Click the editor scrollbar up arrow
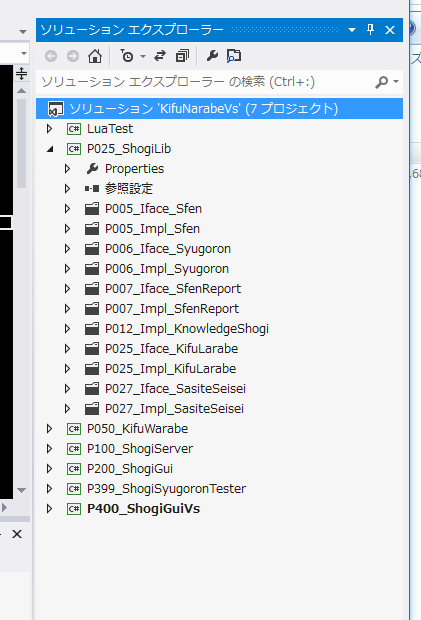This screenshot has height=620, width=421. tap(21, 91)
